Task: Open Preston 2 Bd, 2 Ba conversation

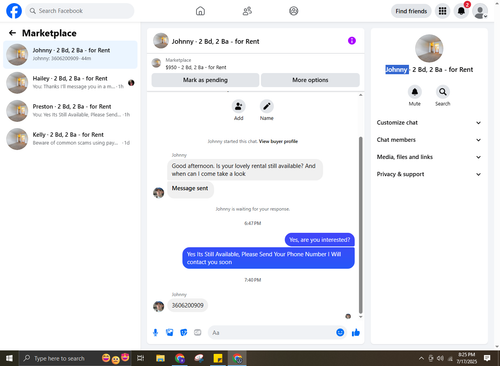Action: coord(70,111)
